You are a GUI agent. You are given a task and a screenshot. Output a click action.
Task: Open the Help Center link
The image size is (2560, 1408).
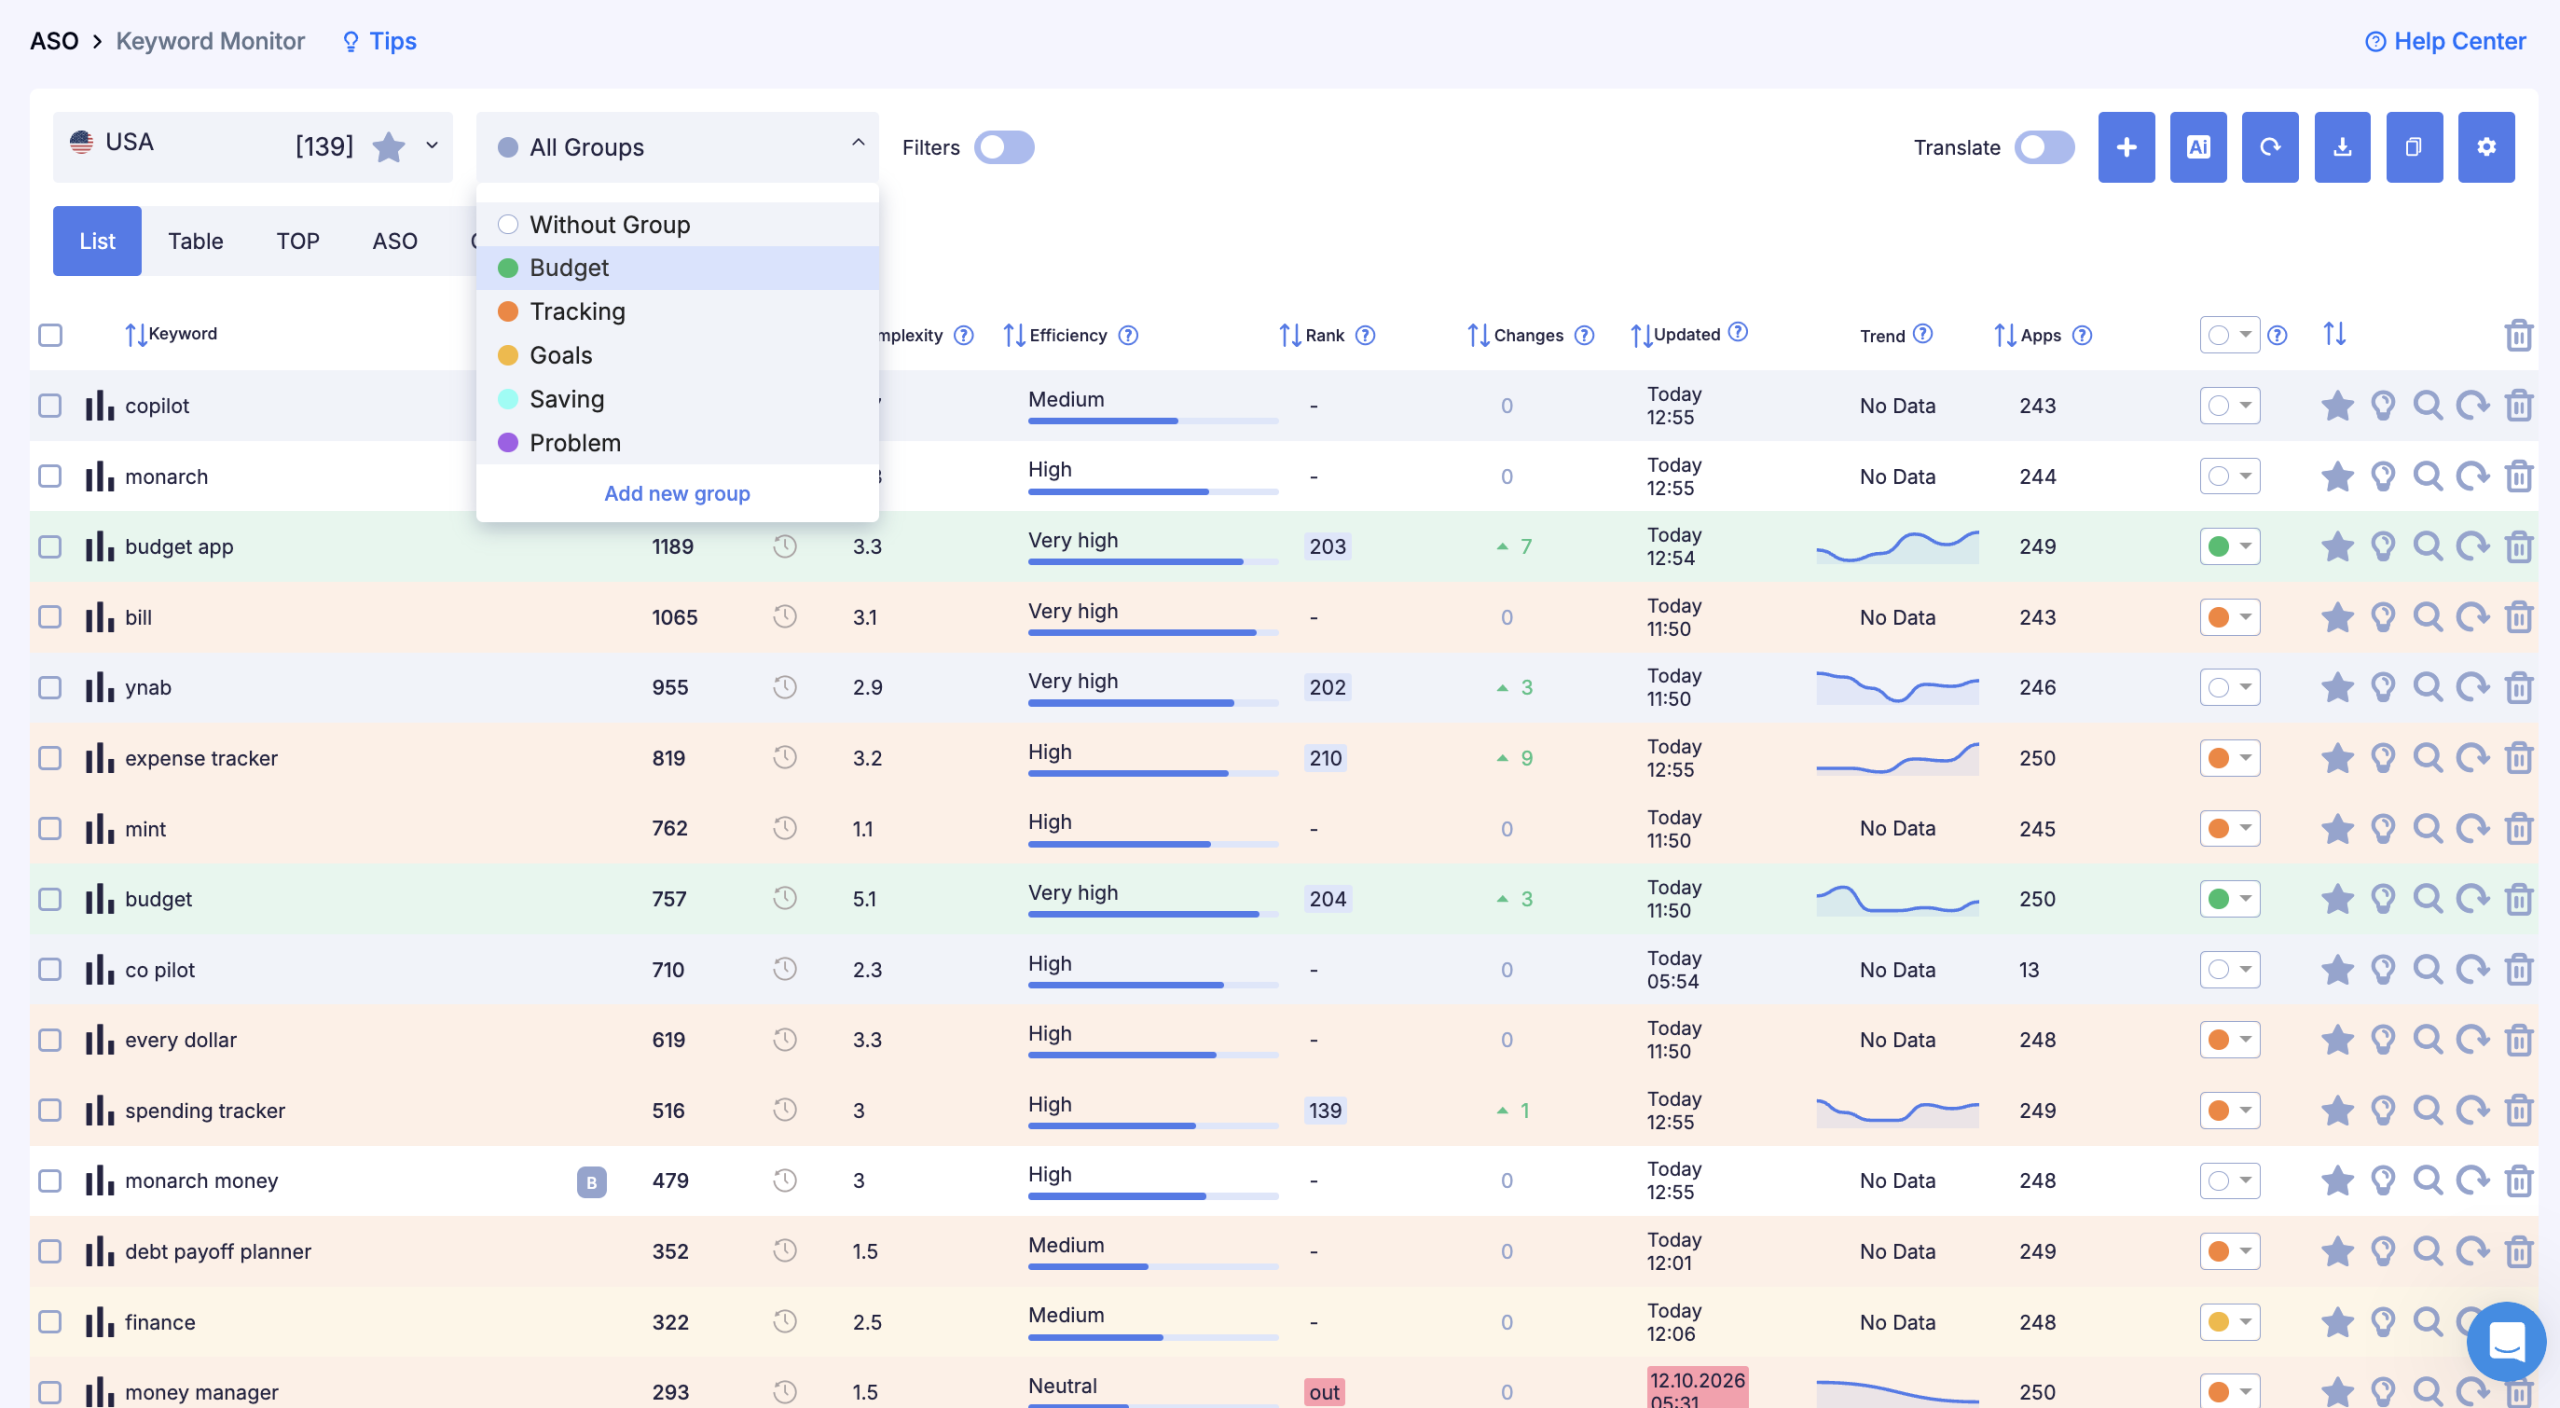[2445, 41]
